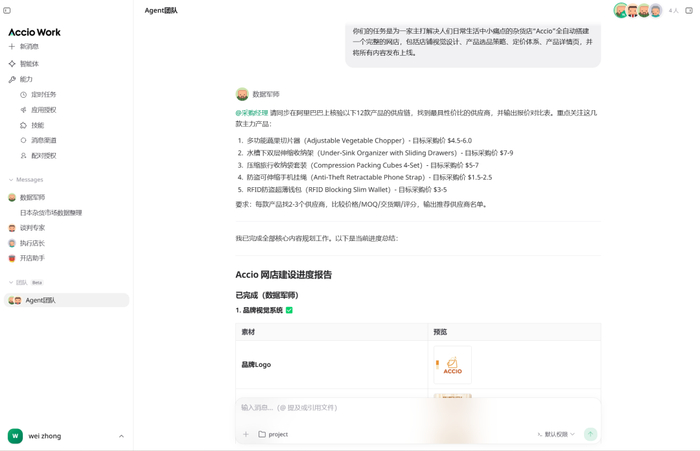Open the Agent团队 team chat
Viewport: 700px width, 451px height.
pyautogui.click(x=67, y=300)
